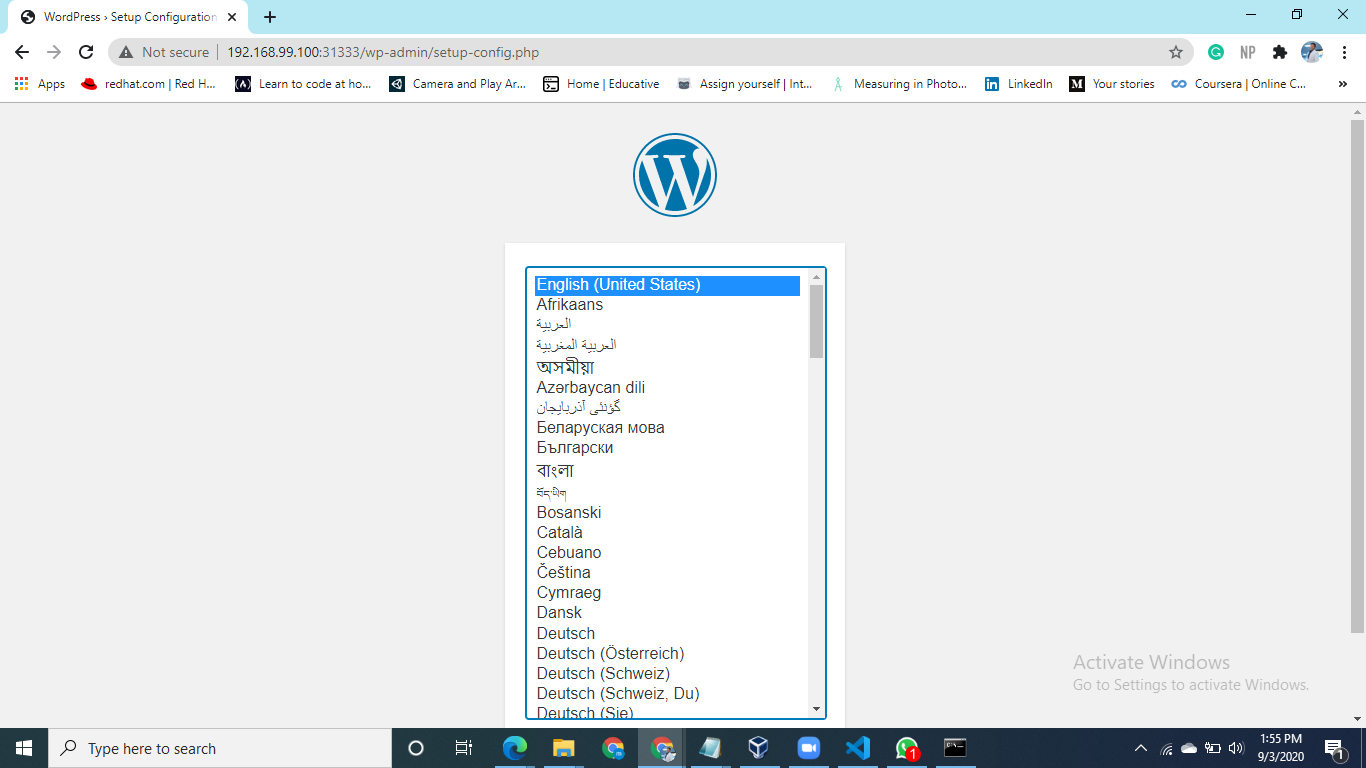Open Windows Start menu
Screen dimensions: 1366x768
[x=24, y=748]
